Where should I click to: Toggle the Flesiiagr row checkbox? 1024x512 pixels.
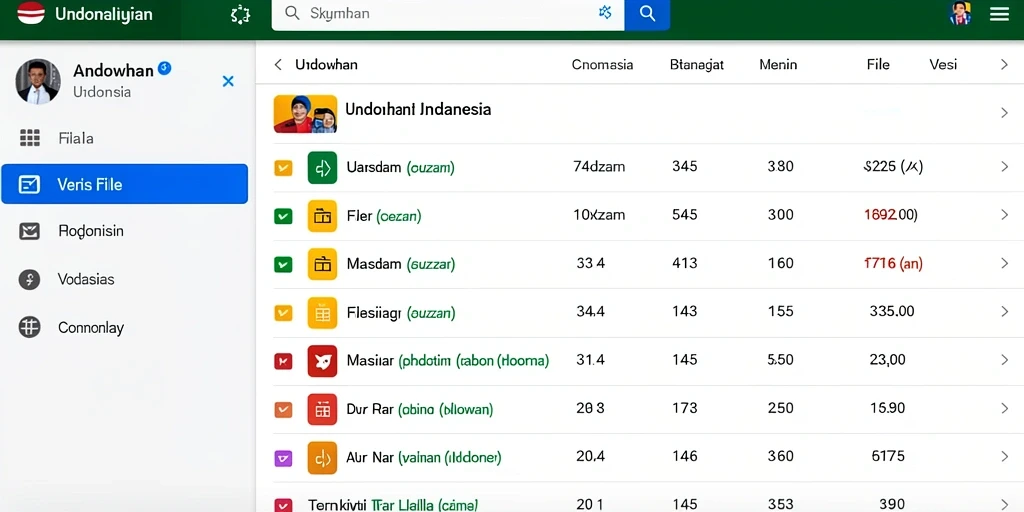283,313
